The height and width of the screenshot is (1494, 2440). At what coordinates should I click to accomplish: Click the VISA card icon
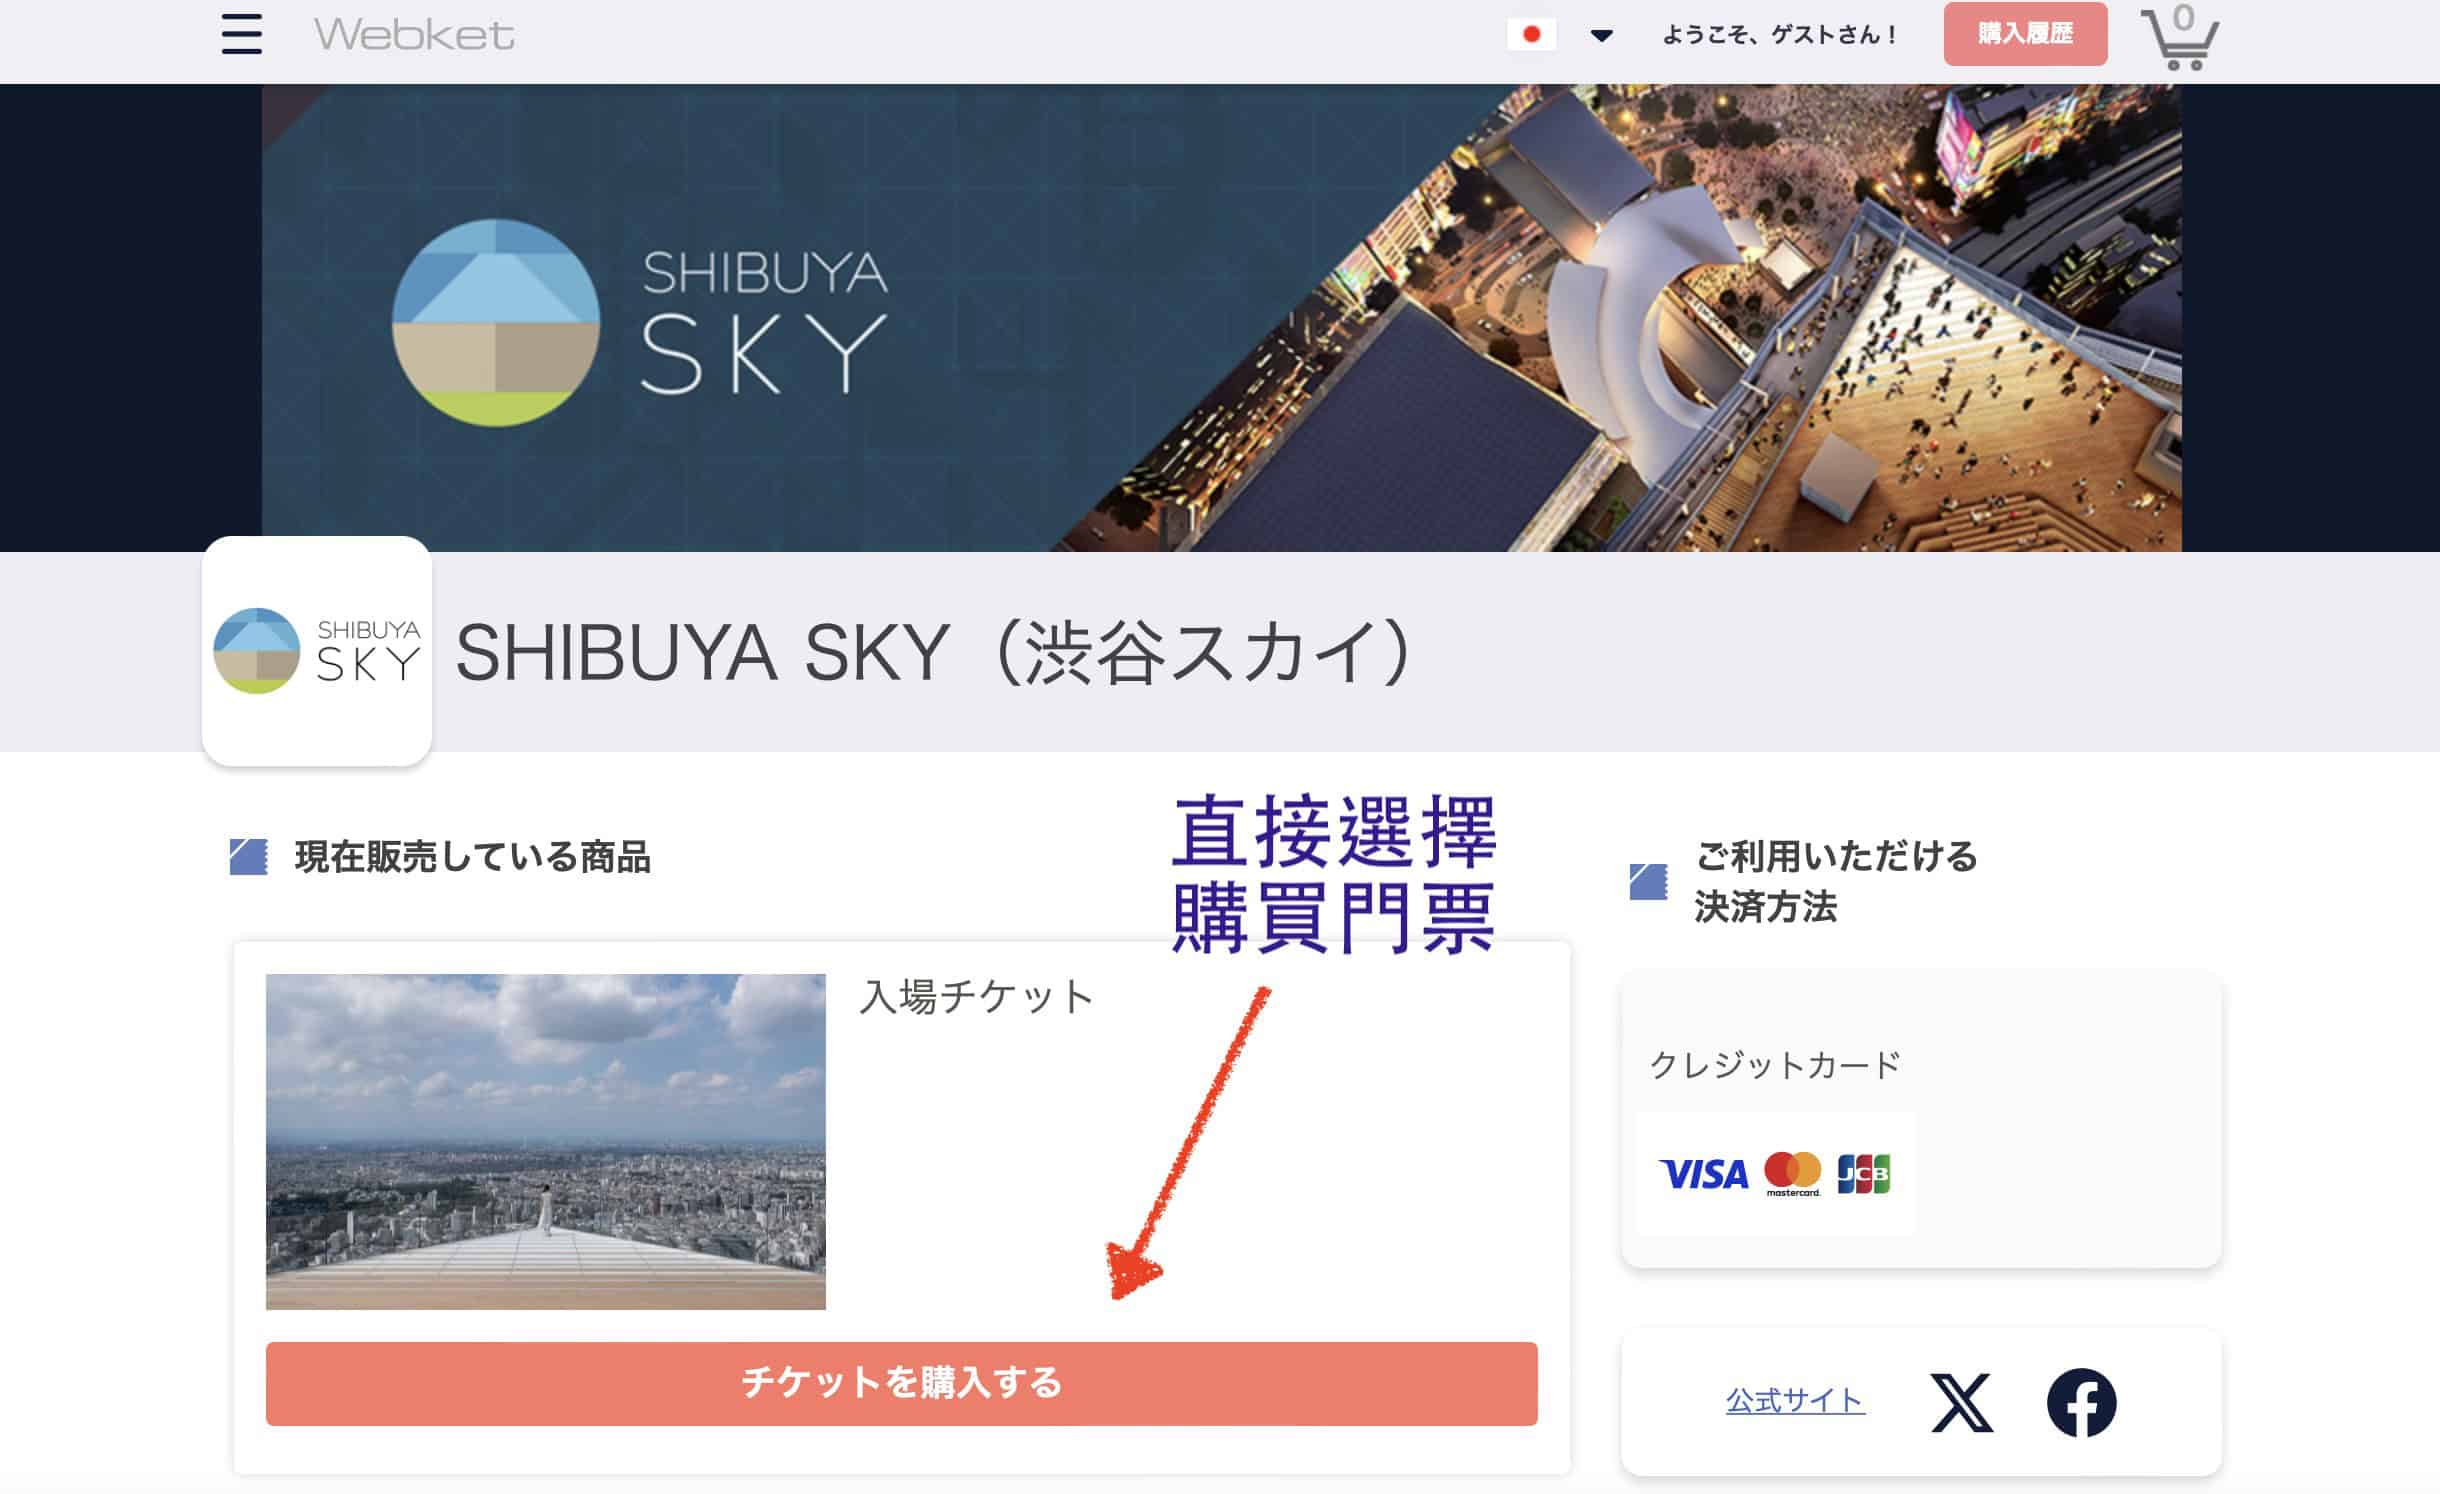point(1703,1174)
